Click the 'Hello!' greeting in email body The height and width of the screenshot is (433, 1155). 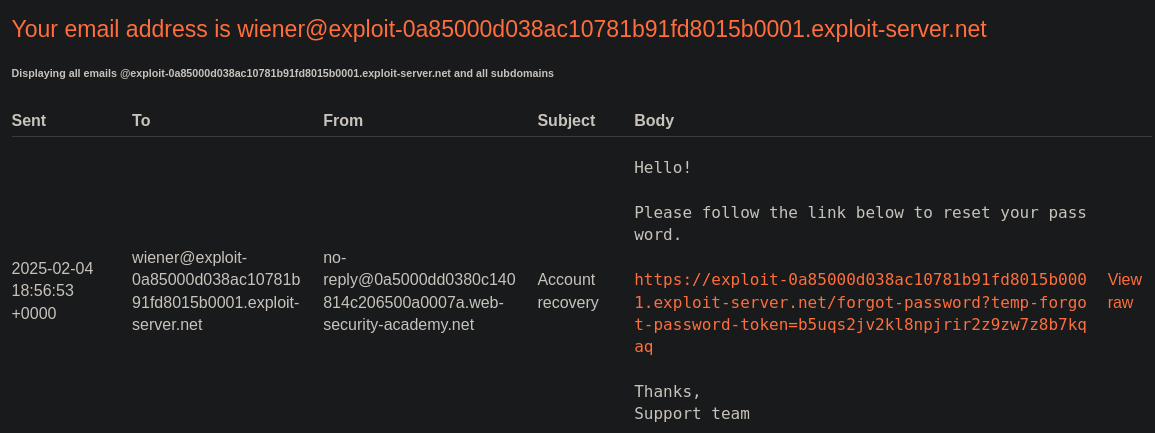point(663,167)
